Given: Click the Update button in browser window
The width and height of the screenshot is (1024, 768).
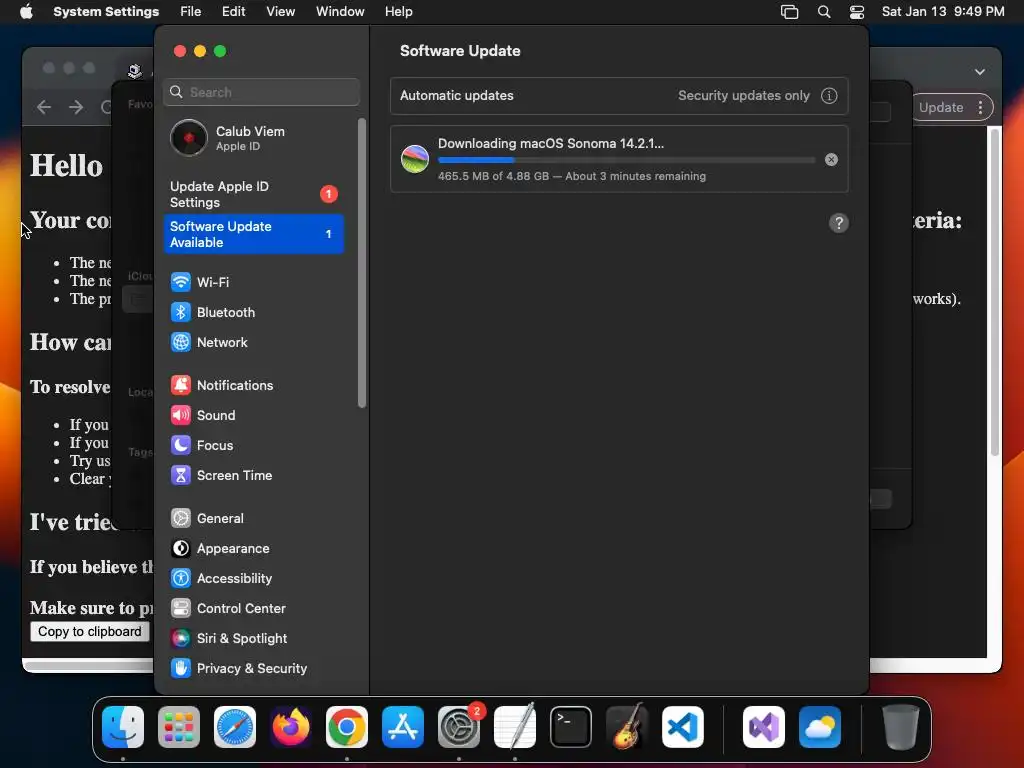Looking at the screenshot, I should point(941,108).
